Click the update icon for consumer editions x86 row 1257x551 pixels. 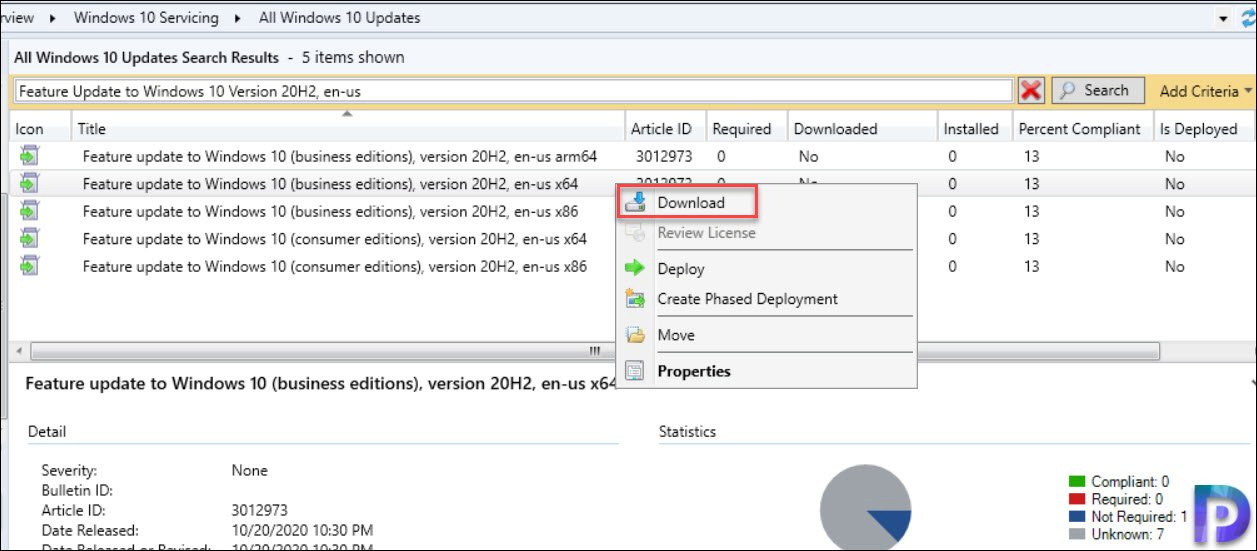pos(29,266)
